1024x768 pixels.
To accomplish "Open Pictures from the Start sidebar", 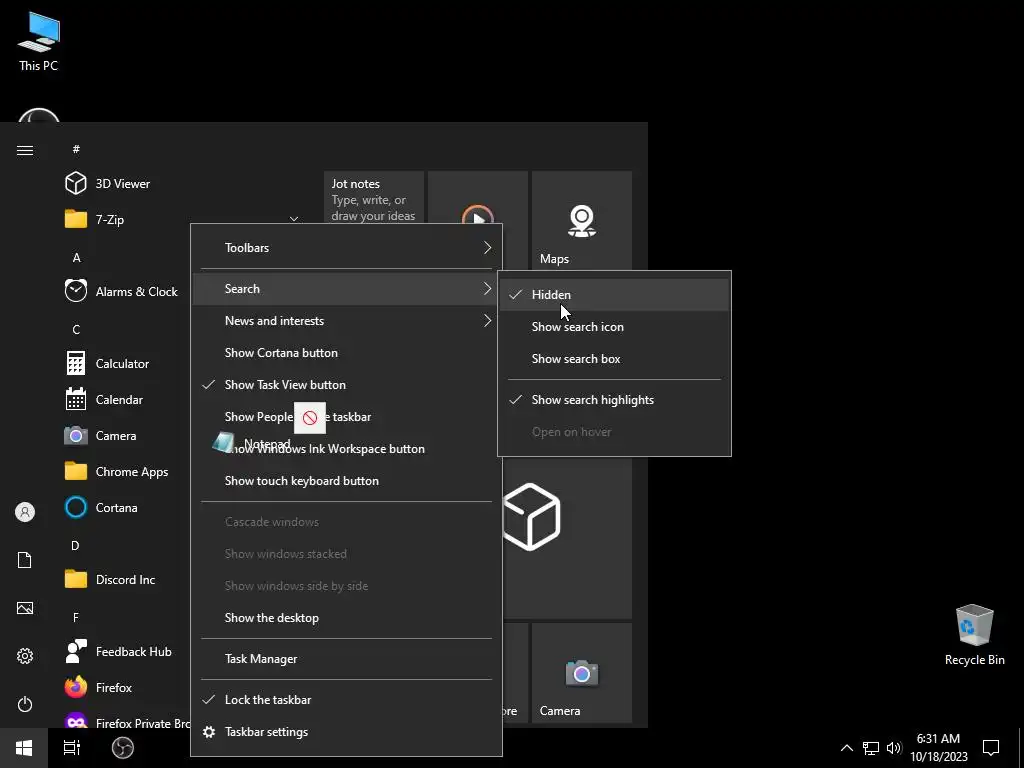I will click(x=25, y=608).
